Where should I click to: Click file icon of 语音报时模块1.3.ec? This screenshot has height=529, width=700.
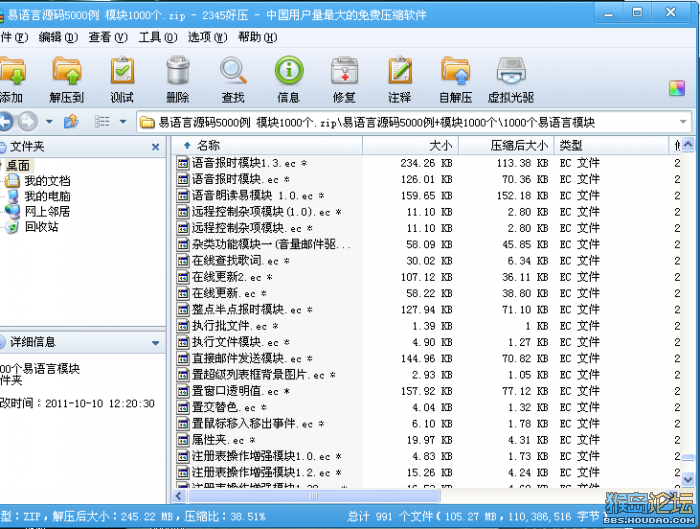pos(183,163)
